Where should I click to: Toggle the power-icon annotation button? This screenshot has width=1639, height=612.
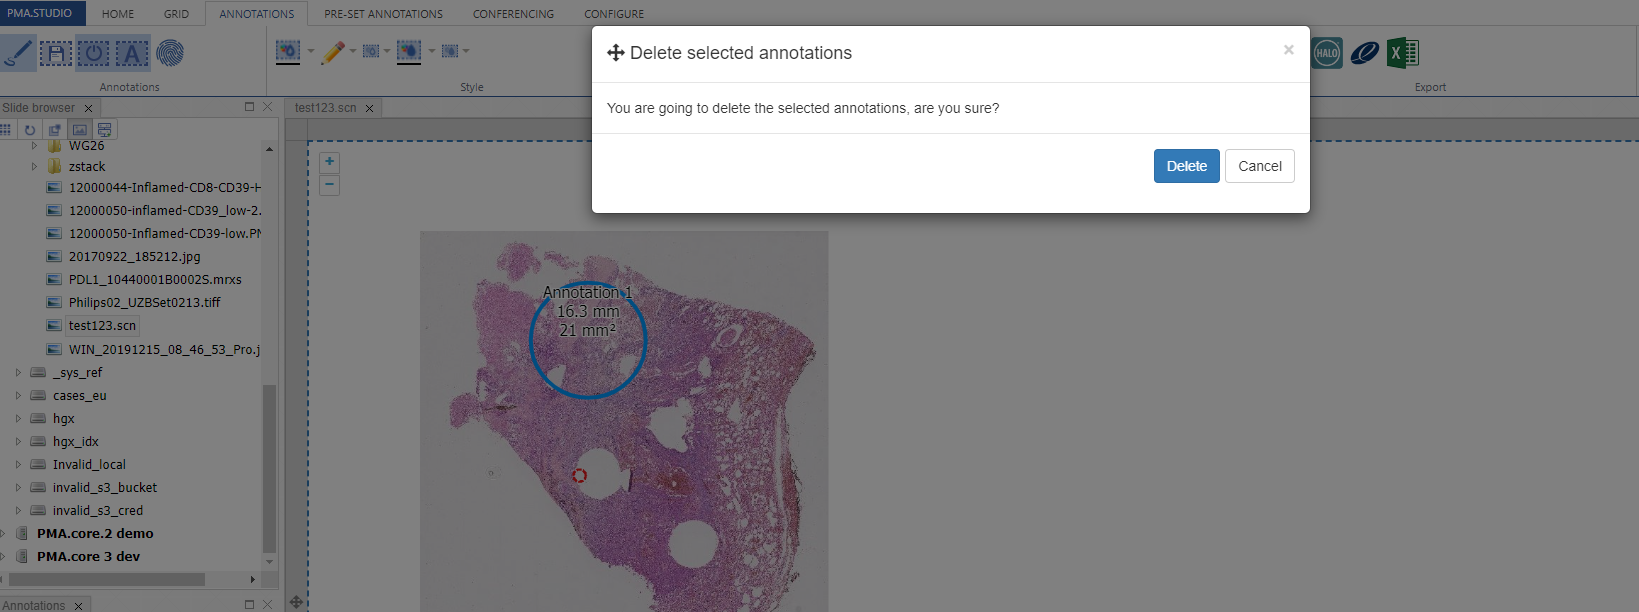(x=94, y=53)
